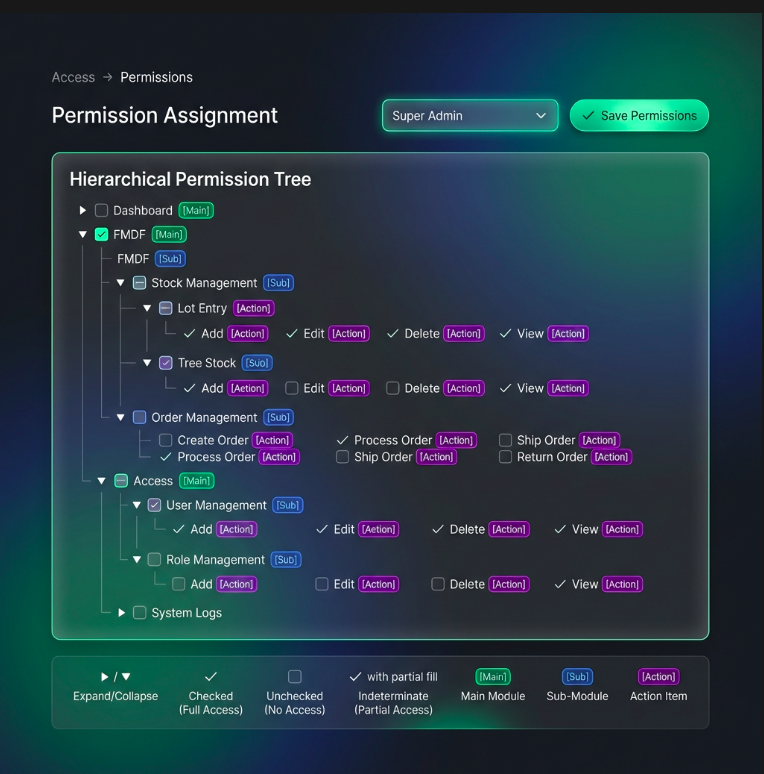Click the Tree Stock [Sub] badge
The image size is (764, 774).
257,363
